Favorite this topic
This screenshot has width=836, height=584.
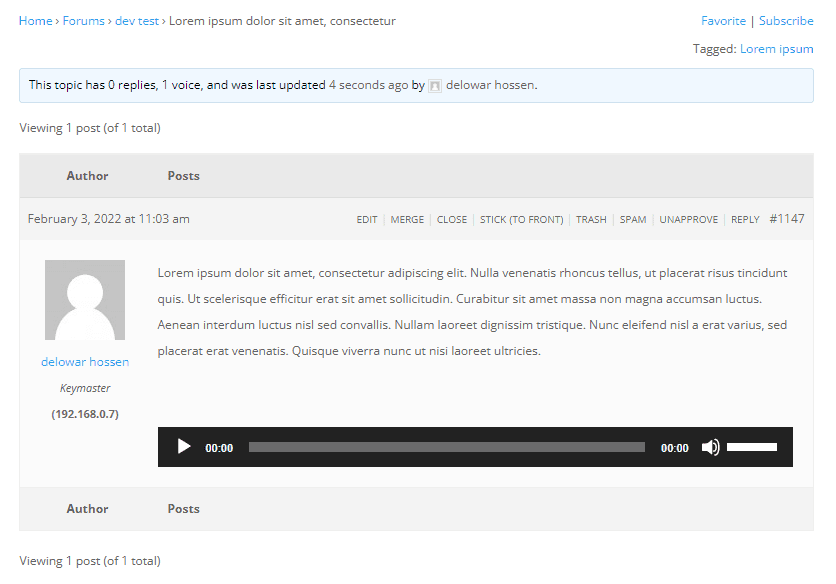(723, 21)
